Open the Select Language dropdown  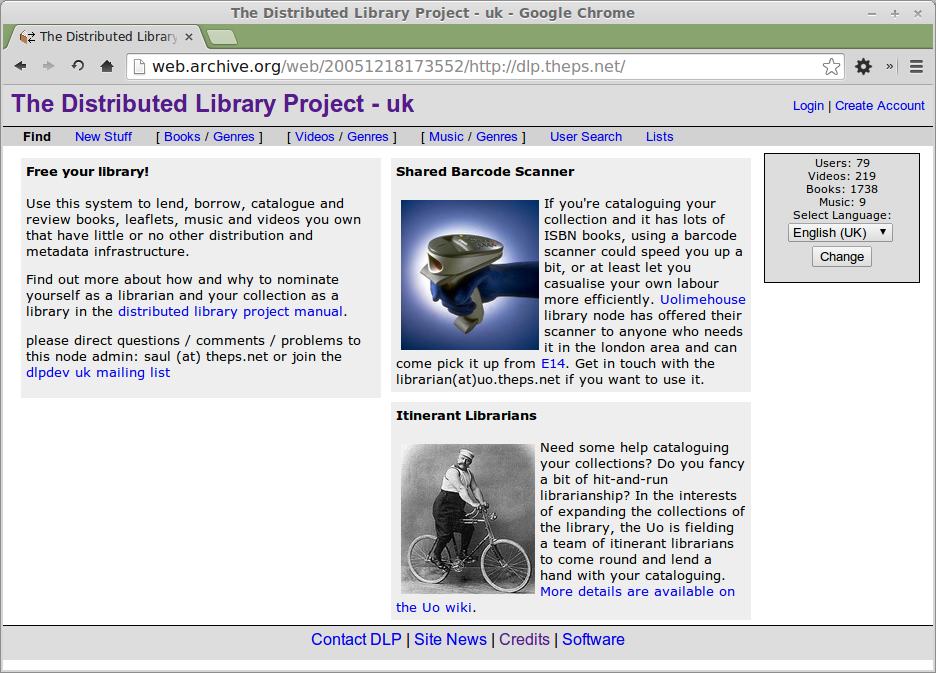(x=840, y=232)
